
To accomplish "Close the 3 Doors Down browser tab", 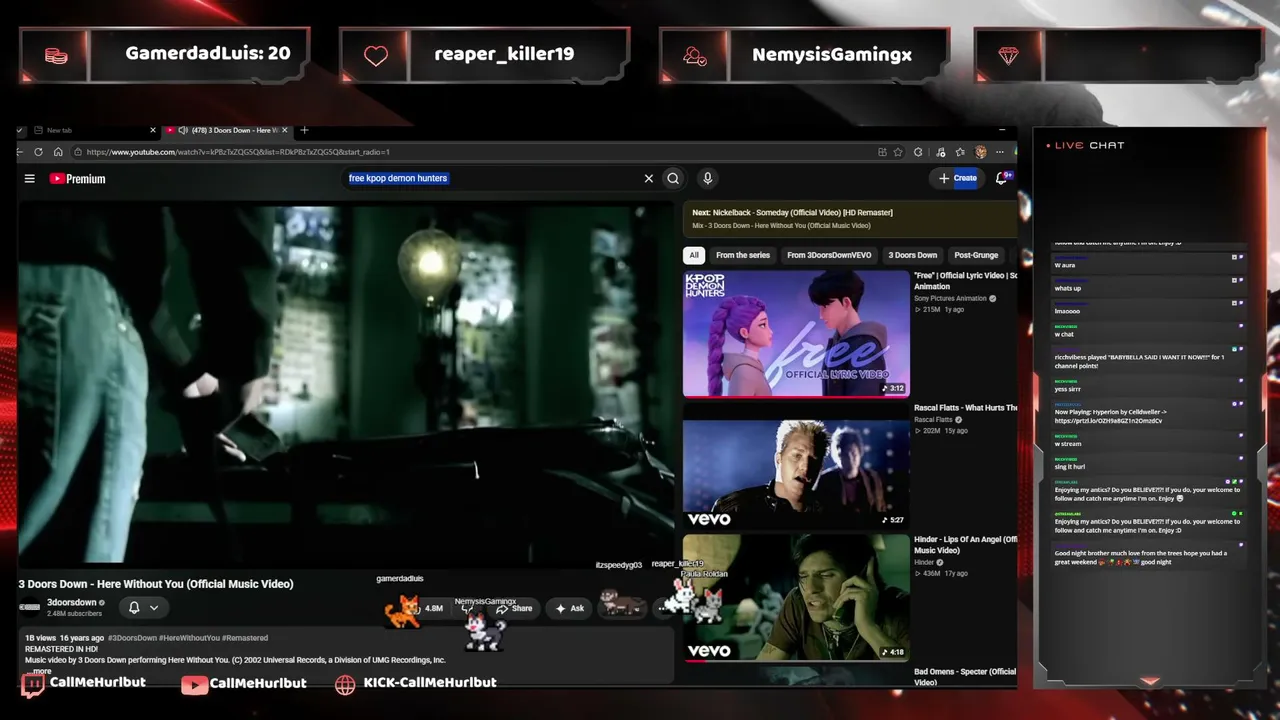I will point(285,130).
